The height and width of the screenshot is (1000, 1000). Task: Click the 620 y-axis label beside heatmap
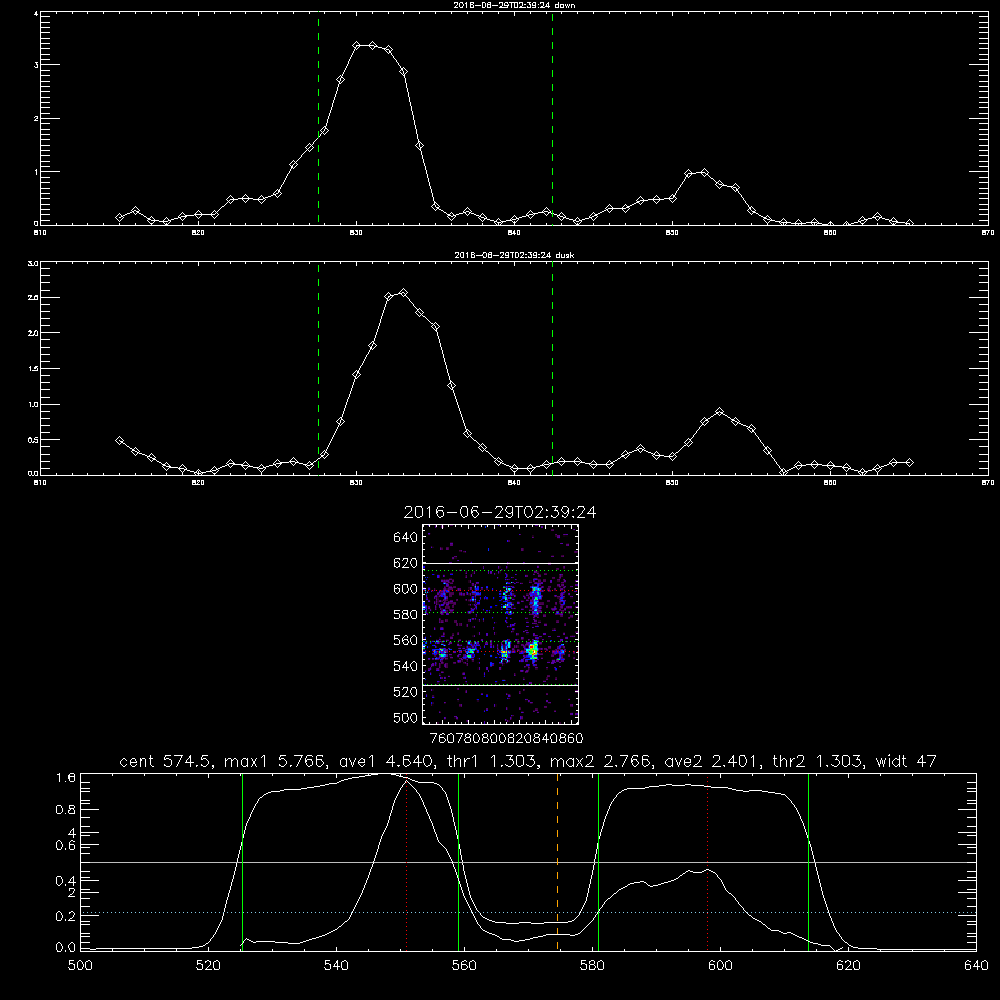coord(406,563)
